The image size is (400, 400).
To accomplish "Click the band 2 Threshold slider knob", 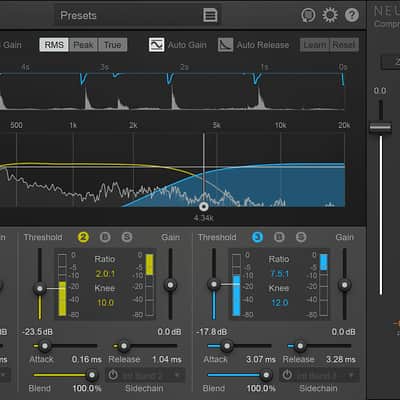I will point(40,288).
